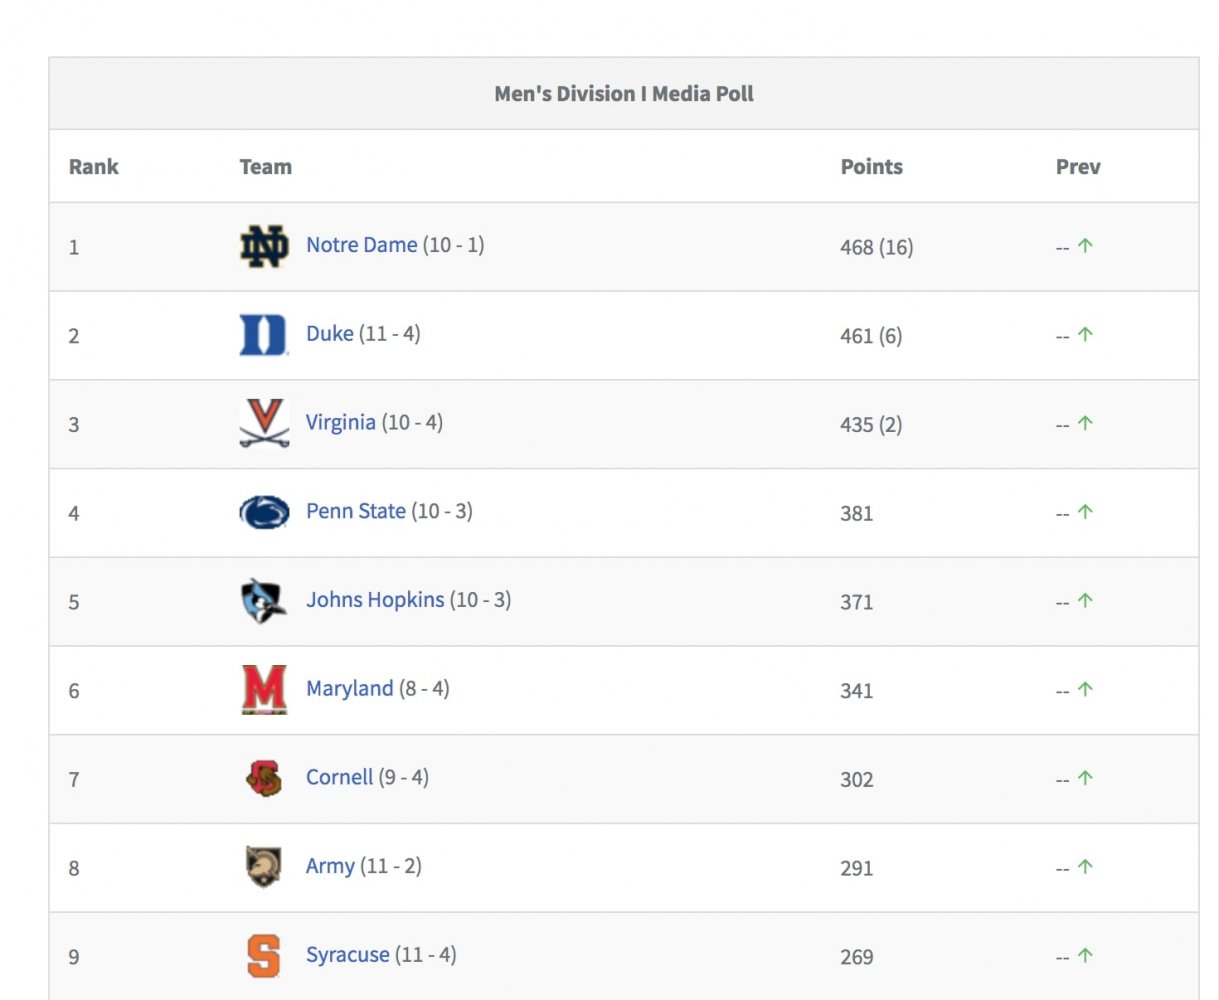Viewport: 1219px width, 1000px height.
Task: Click the Notre Dame team logo
Action: point(264,246)
